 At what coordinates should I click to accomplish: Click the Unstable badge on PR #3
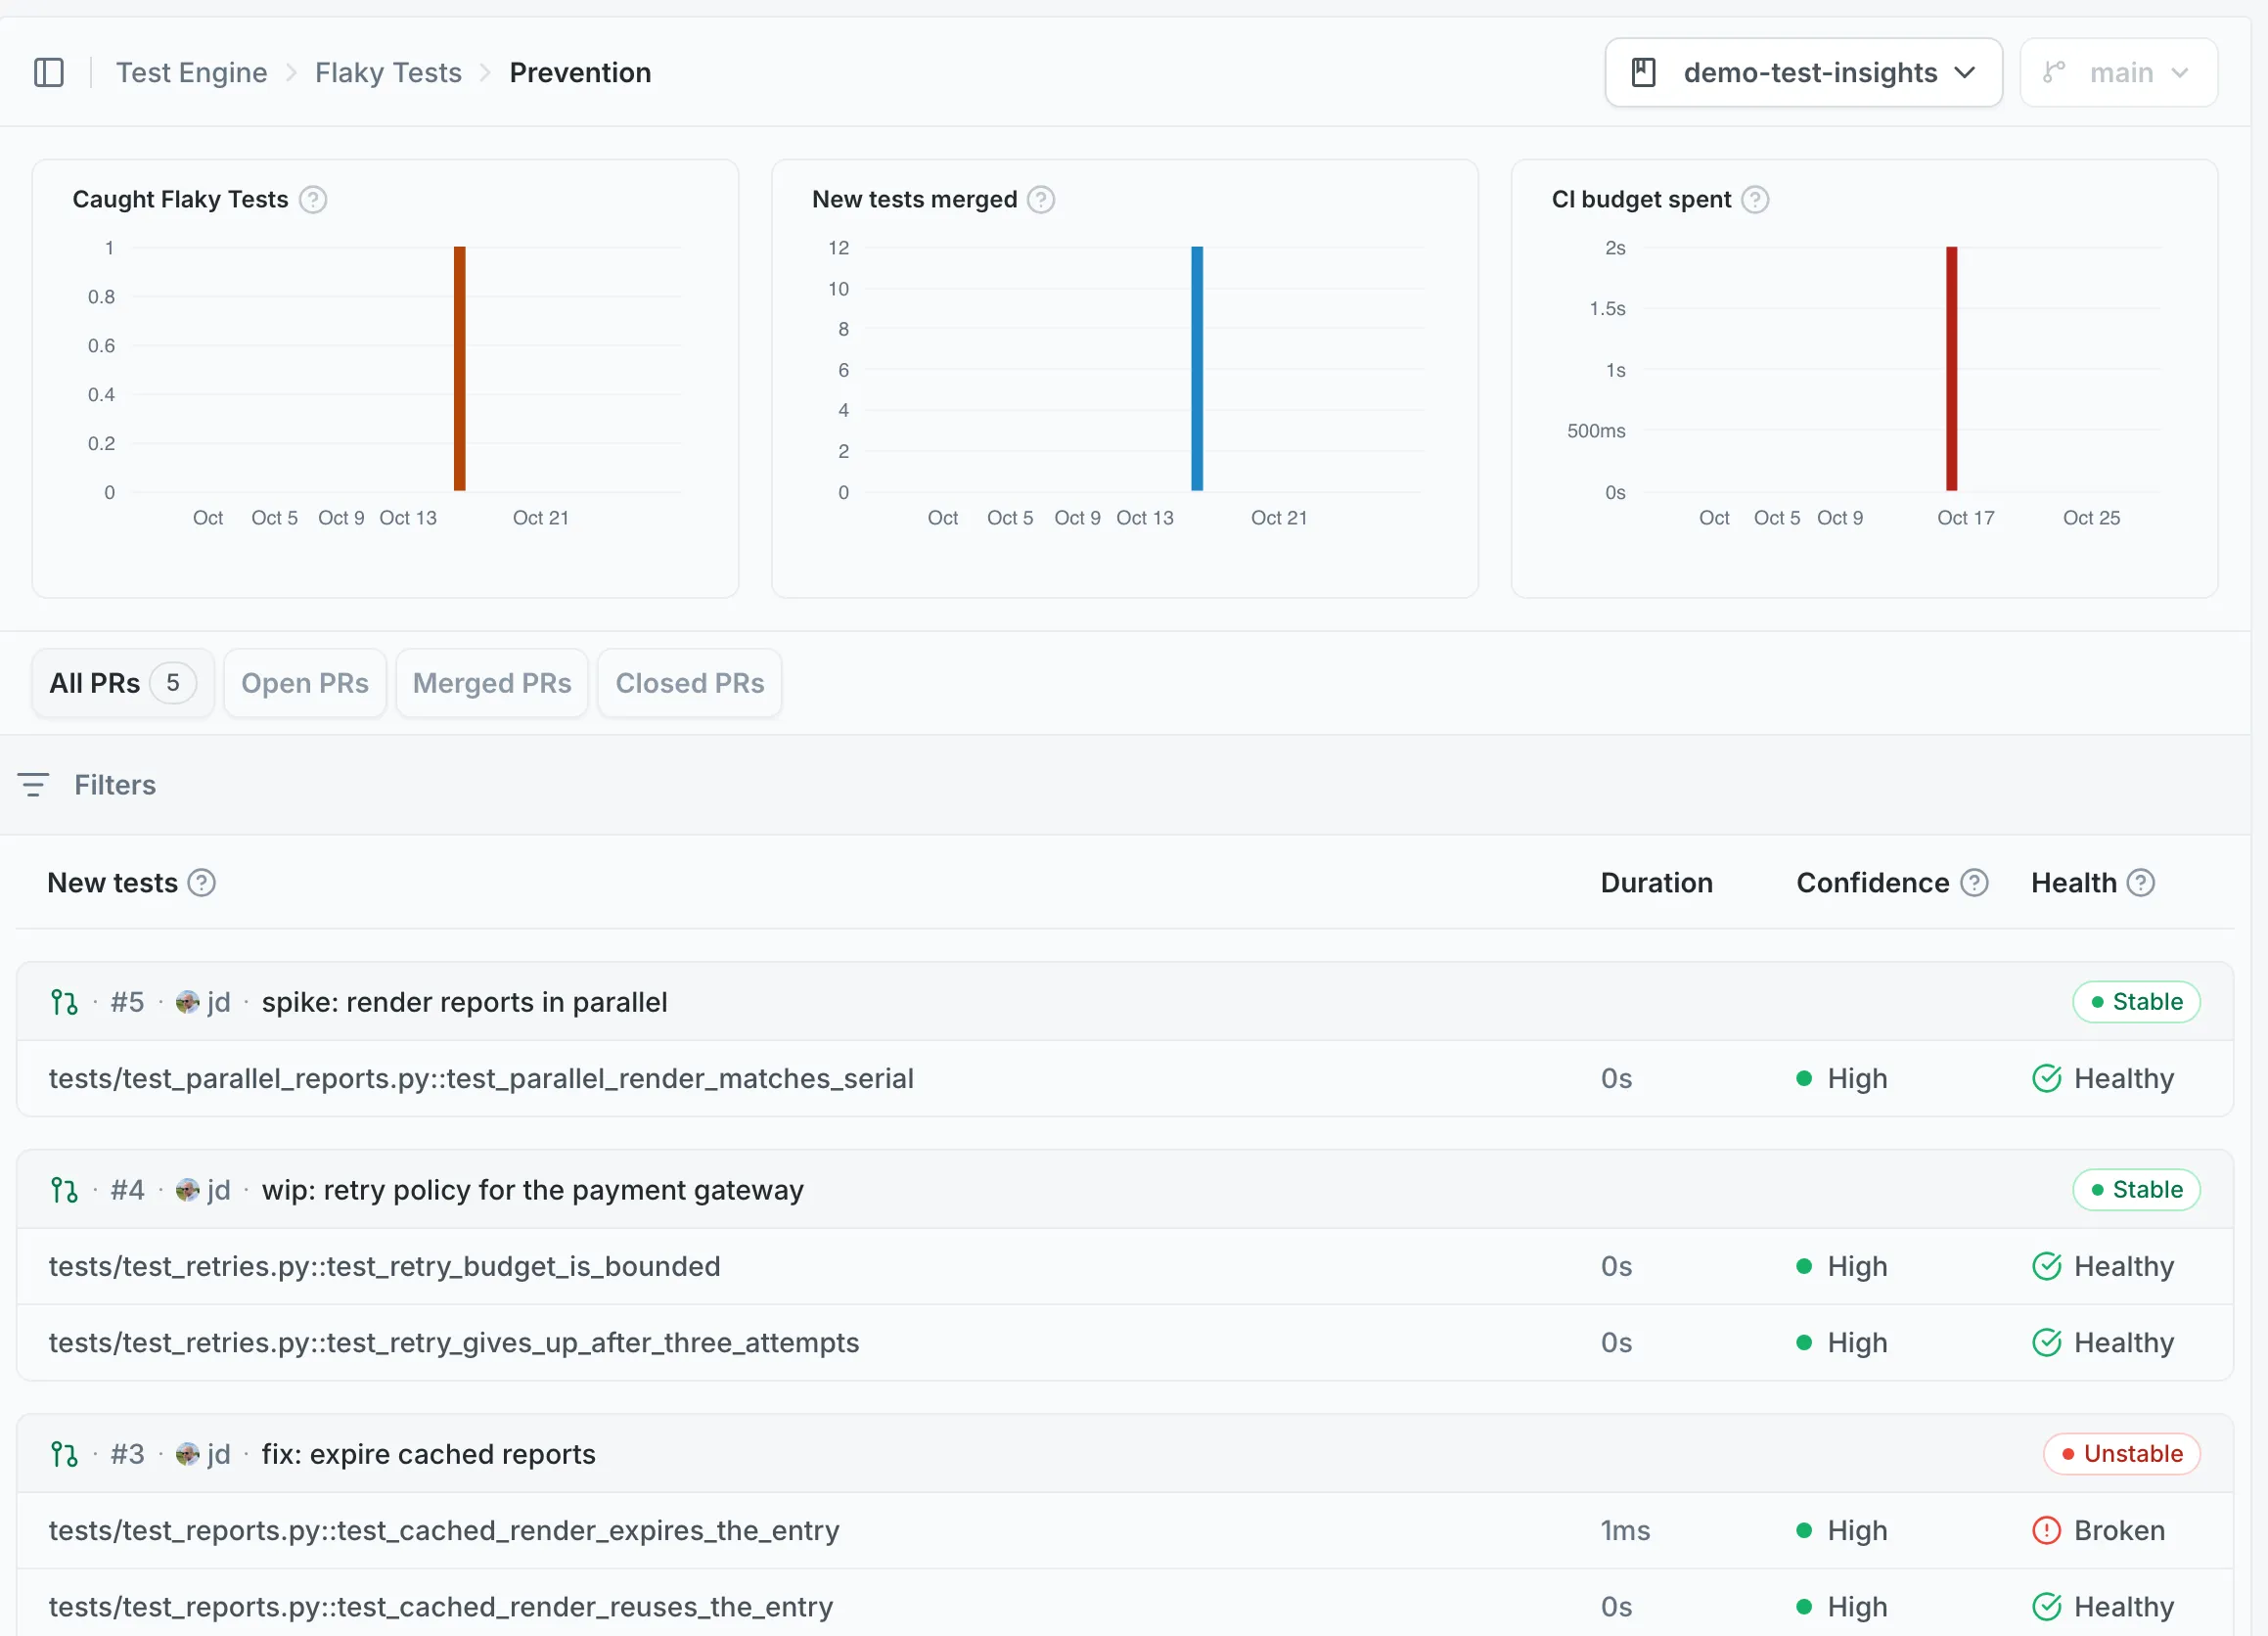pyautogui.click(x=2121, y=1454)
